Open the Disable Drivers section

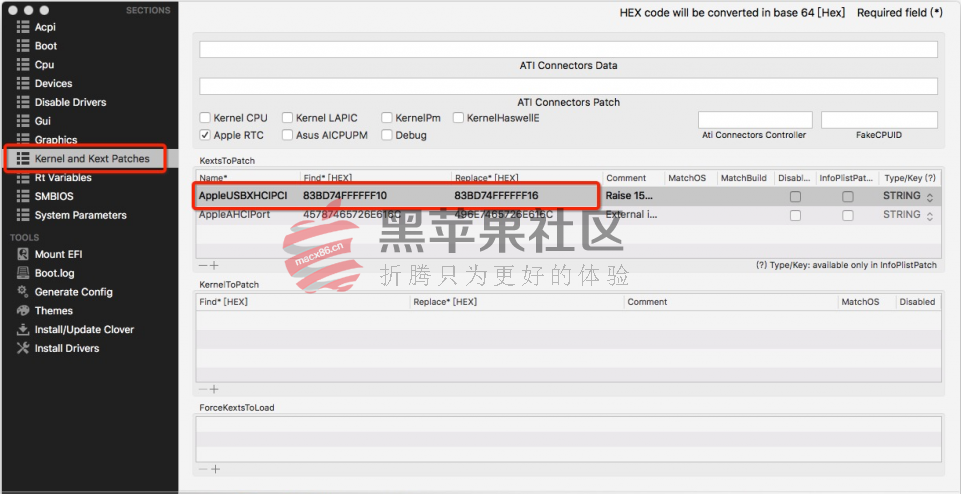coord(70,102)
